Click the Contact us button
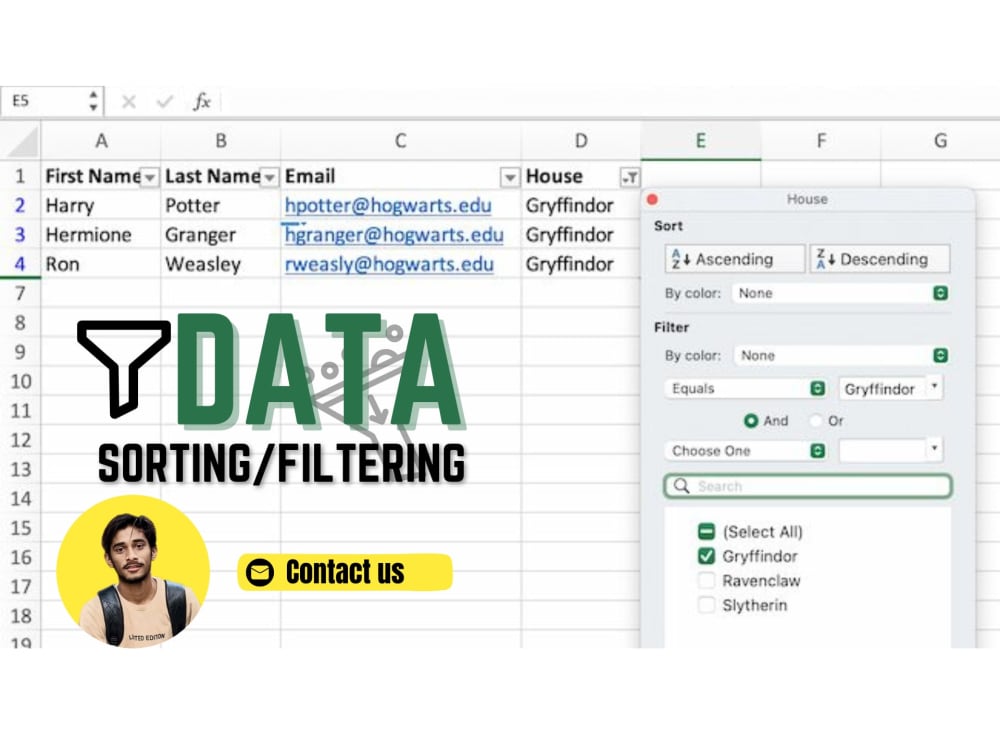 click(x=343, y=572)
